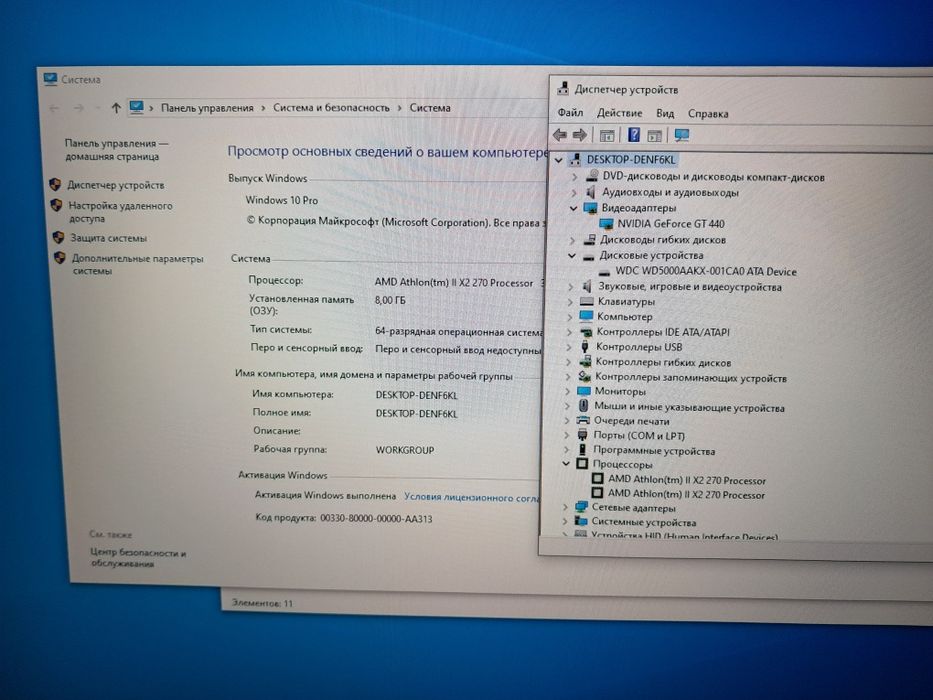Collapse the DESKTOP-DENF6KL root node
The width and height of the screenshot is (933, 700).
[558, 160]
